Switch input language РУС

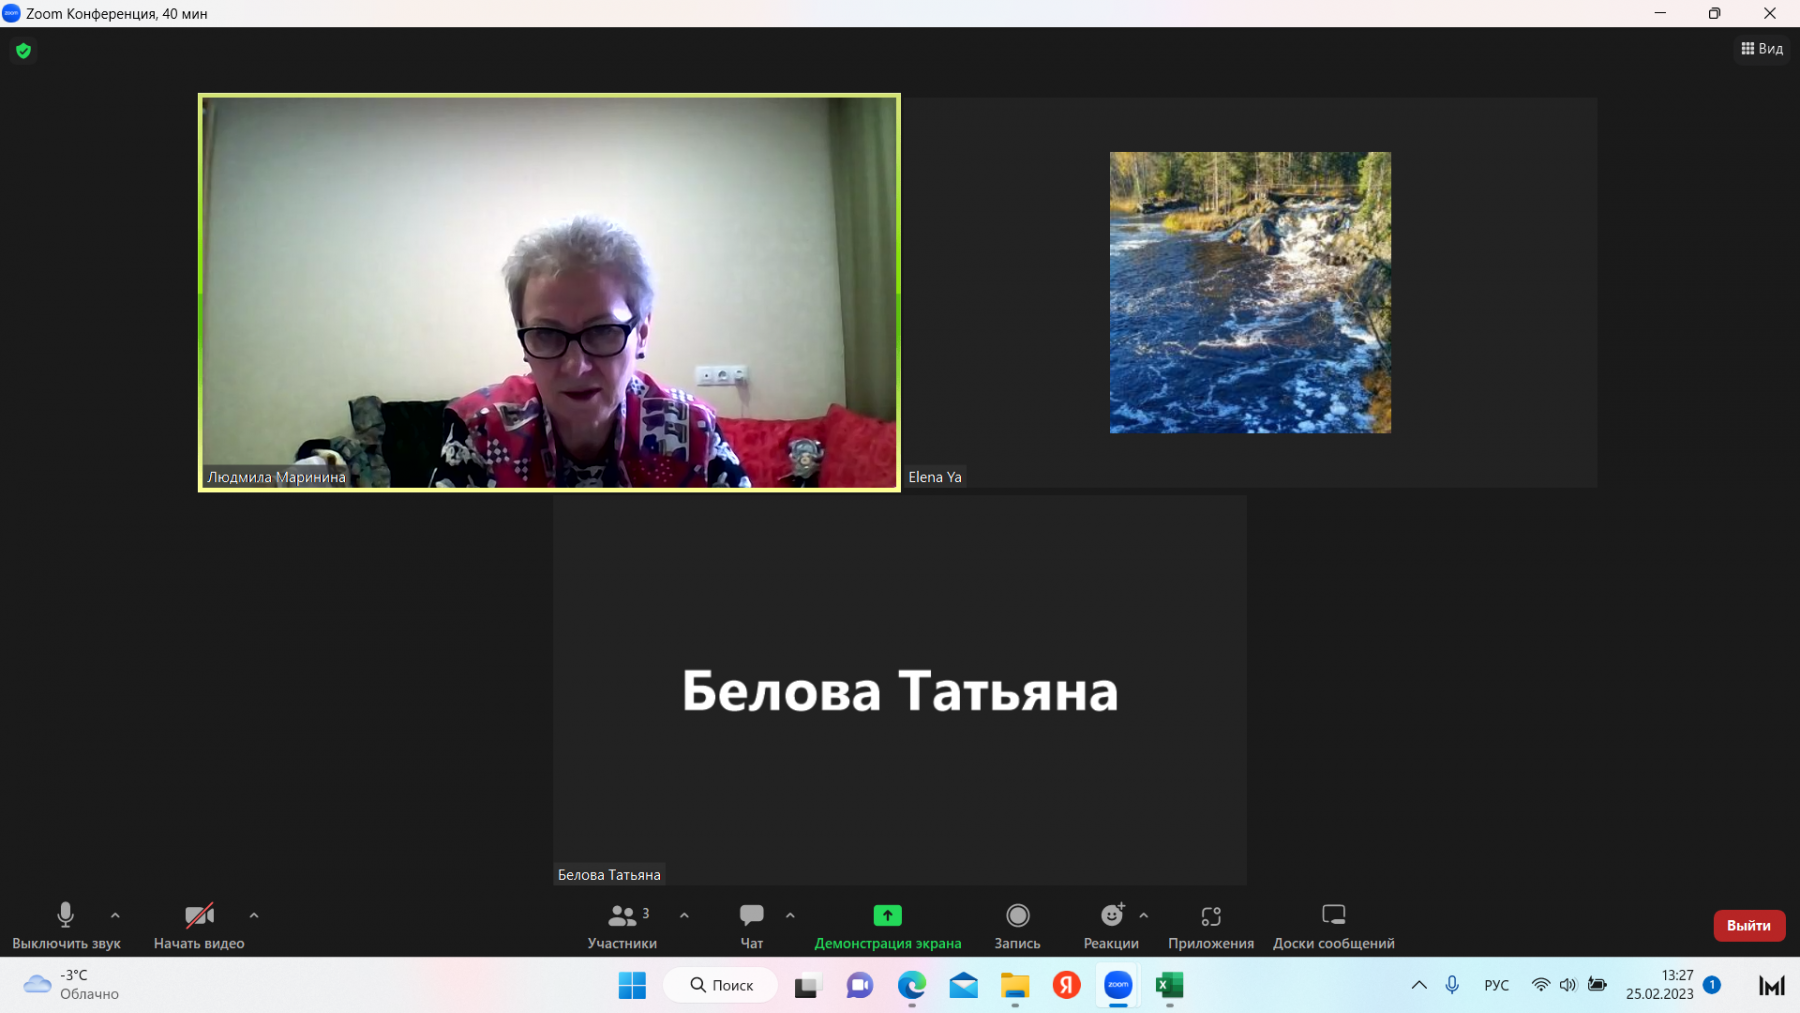pos(1497,985)
